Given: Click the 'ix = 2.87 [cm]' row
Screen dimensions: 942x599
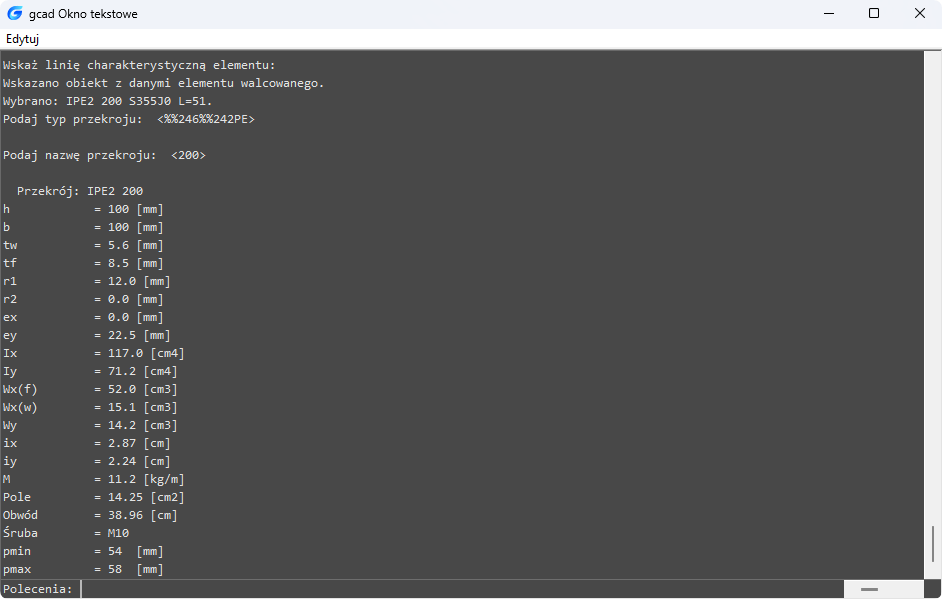Looking at the screenshot, I should (x=87, y=443).
